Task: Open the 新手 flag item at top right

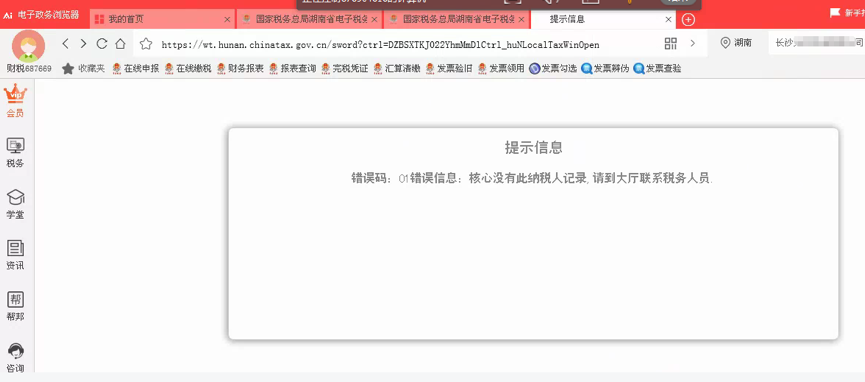Action: (847, 12)
